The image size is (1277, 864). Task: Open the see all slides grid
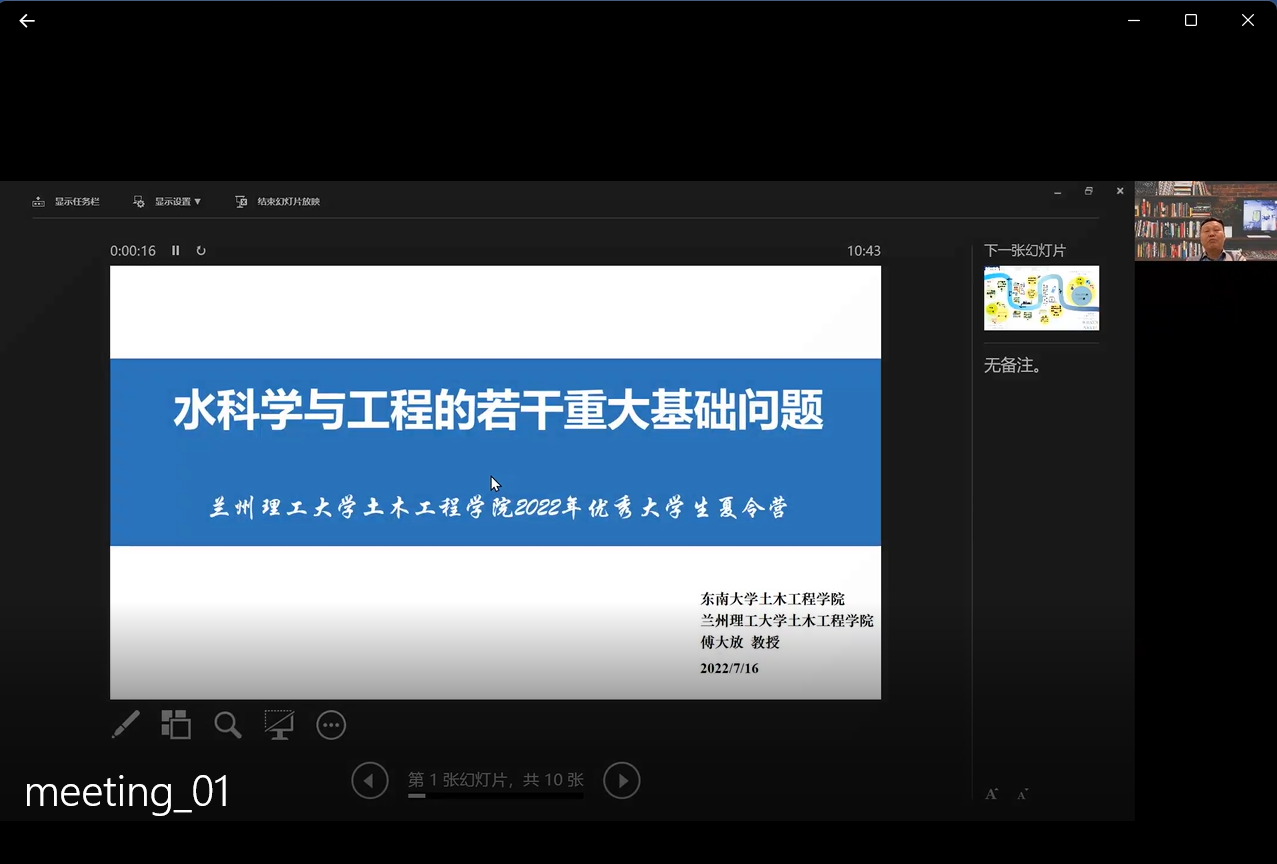176,725
